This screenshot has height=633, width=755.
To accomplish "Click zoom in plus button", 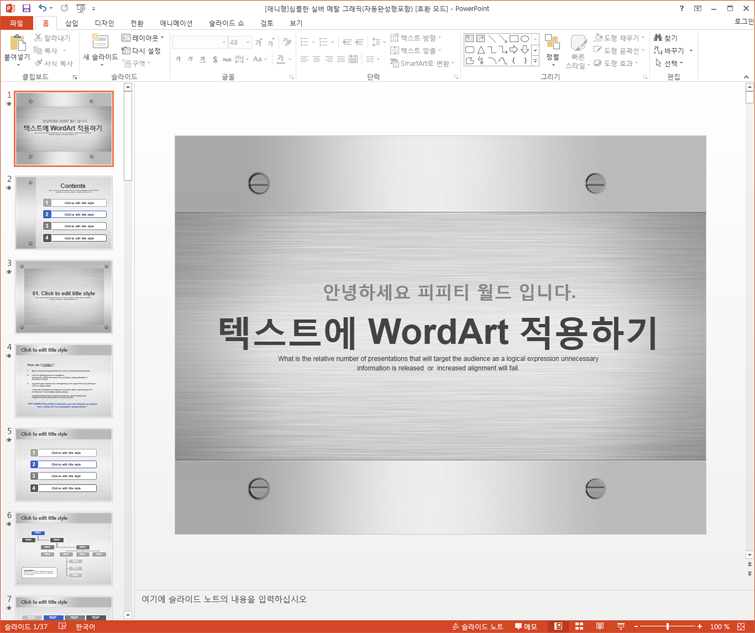I will pos(700,626).
